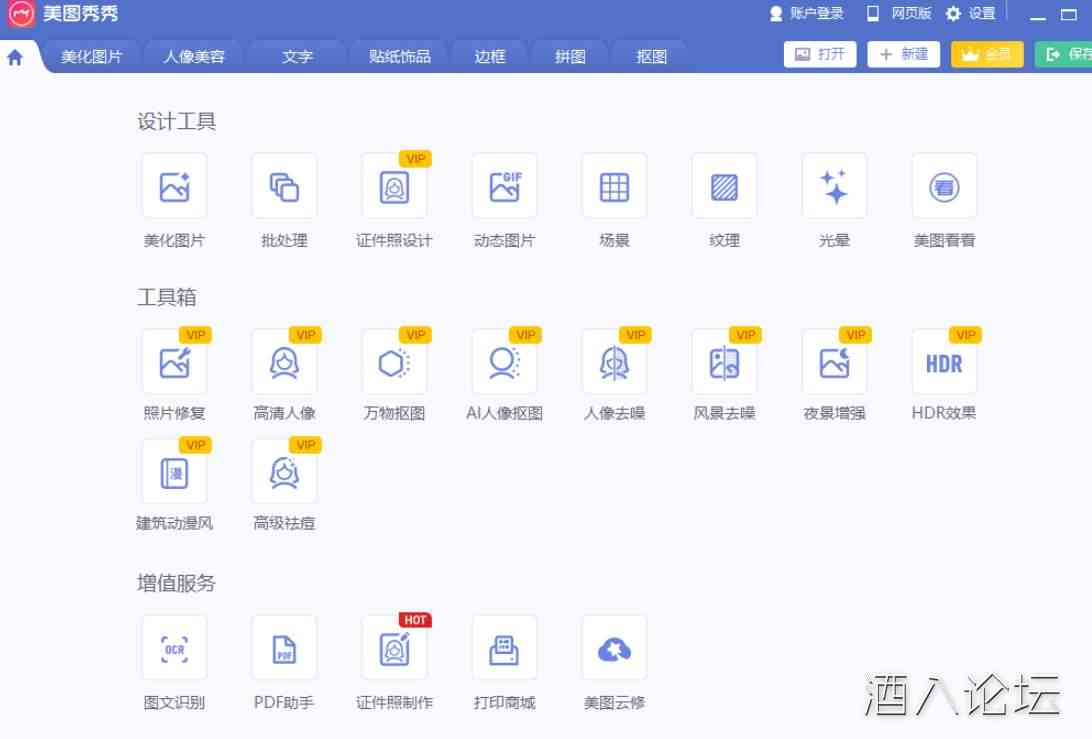The width and height of the screenshot is (1092, 739).
Task: Open 美图云修 cloud retouch
Action: (x=614, y=648)
